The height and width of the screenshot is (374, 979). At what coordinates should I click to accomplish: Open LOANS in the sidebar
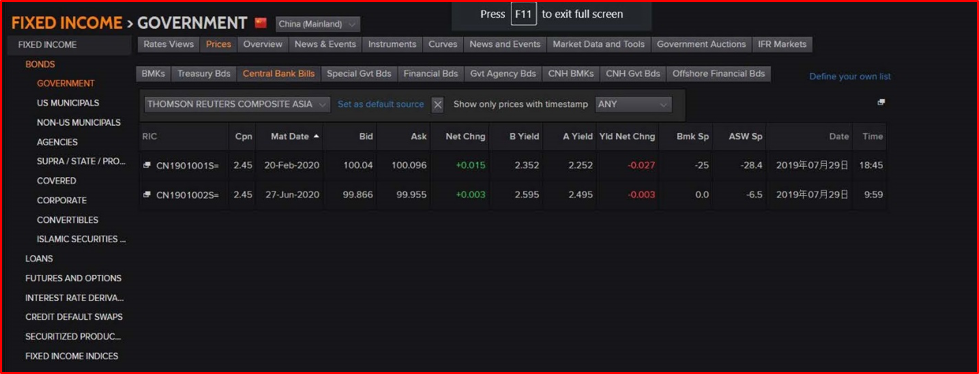point(39,258)
